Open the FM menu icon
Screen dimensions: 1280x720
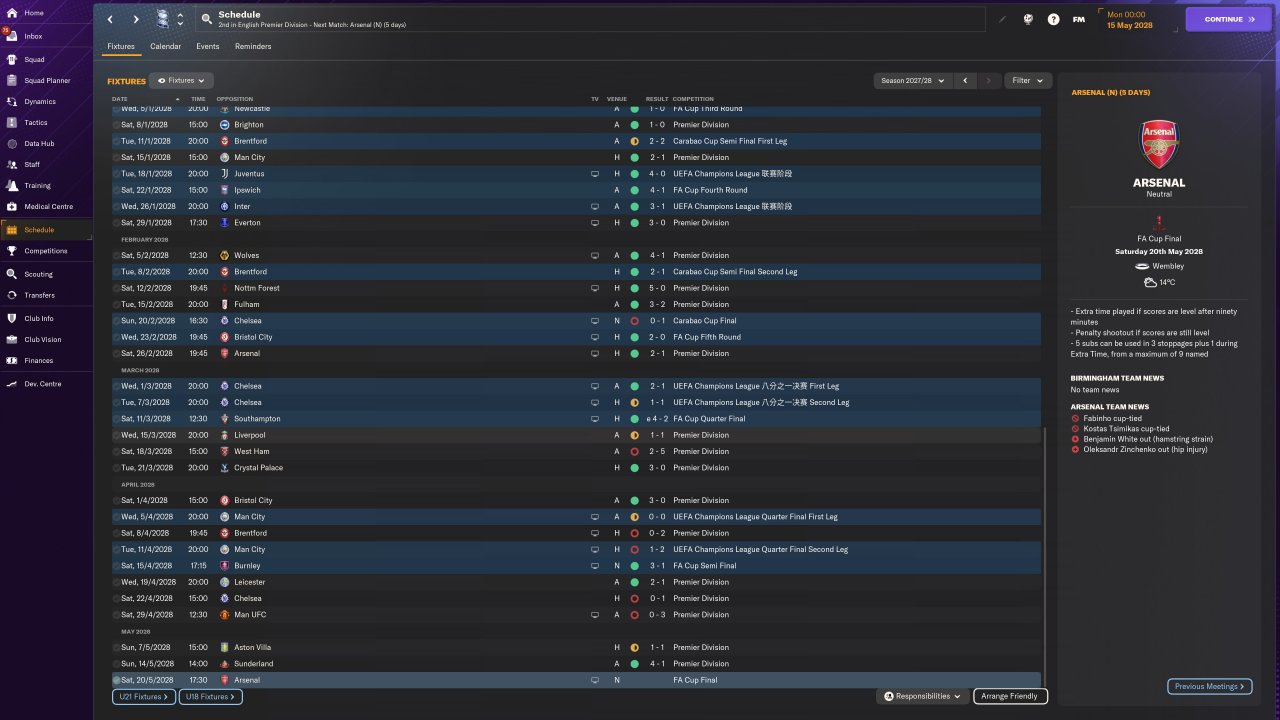1079,19
